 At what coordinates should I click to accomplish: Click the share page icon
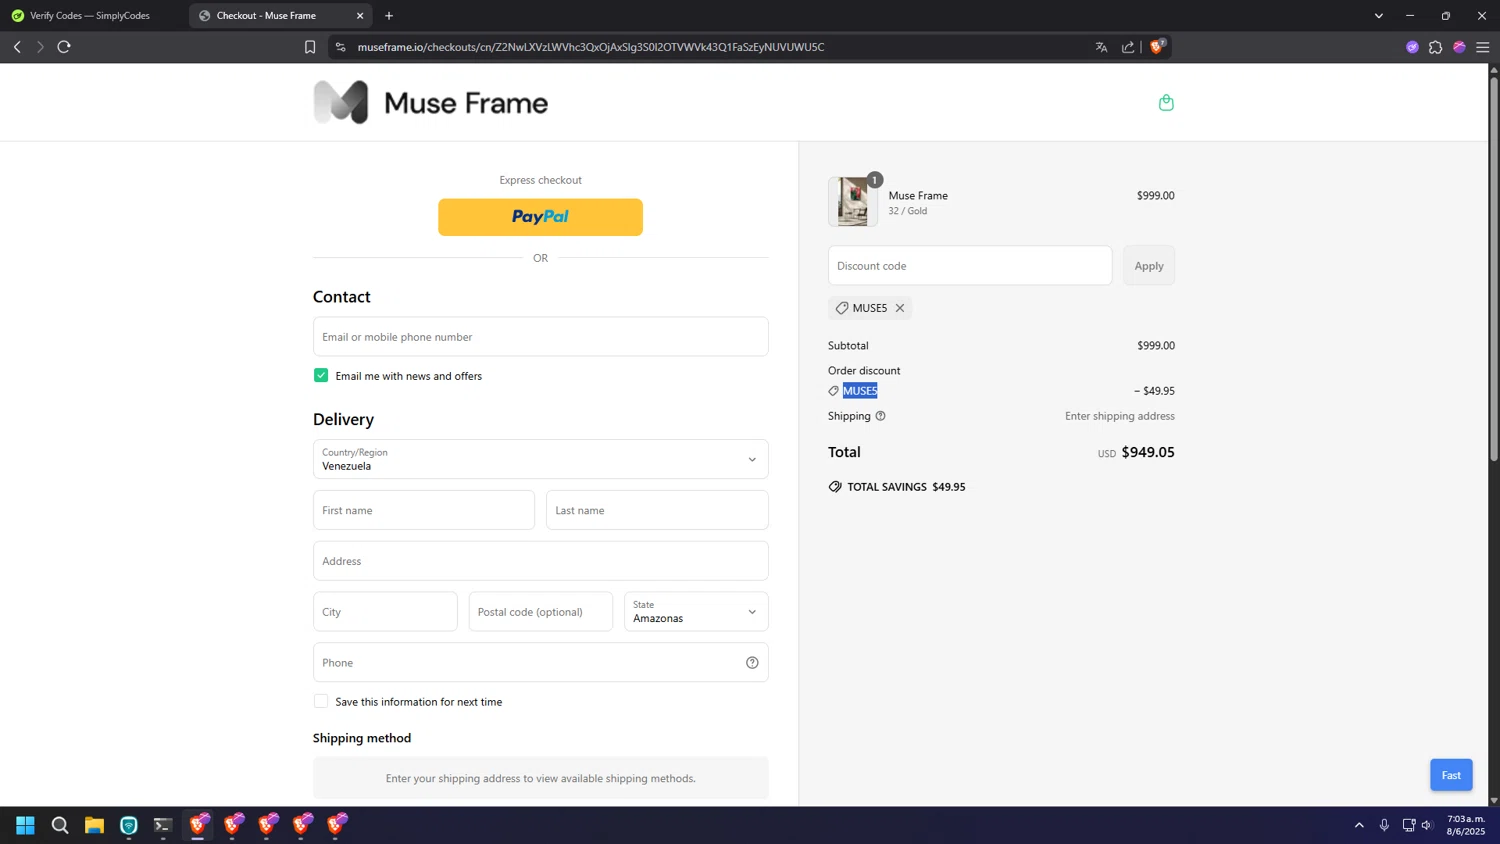tap(1128, 47)
